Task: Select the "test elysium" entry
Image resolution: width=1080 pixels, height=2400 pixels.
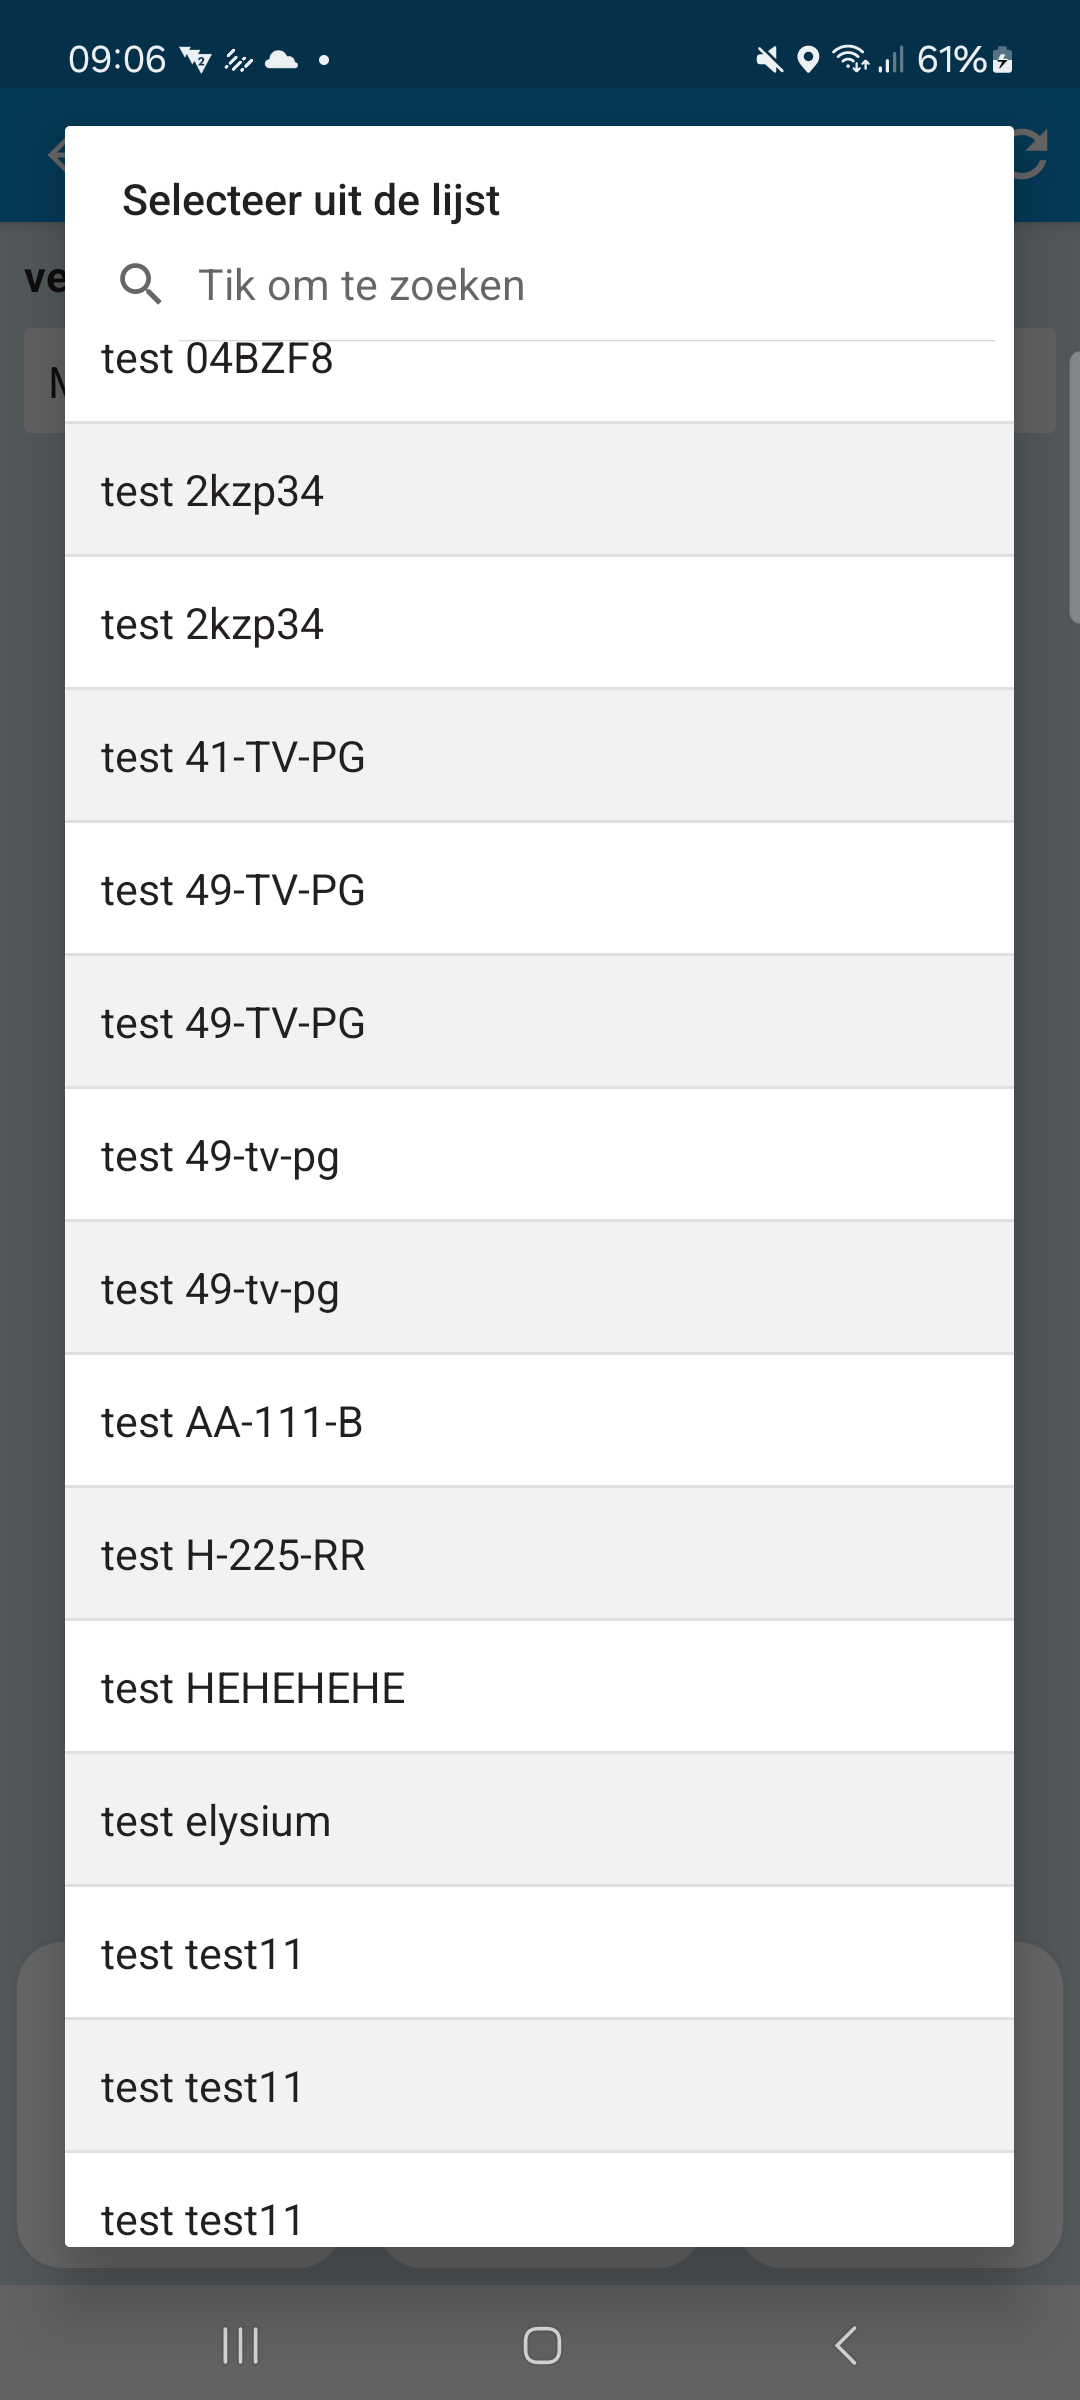Action: pos(540,1821)
